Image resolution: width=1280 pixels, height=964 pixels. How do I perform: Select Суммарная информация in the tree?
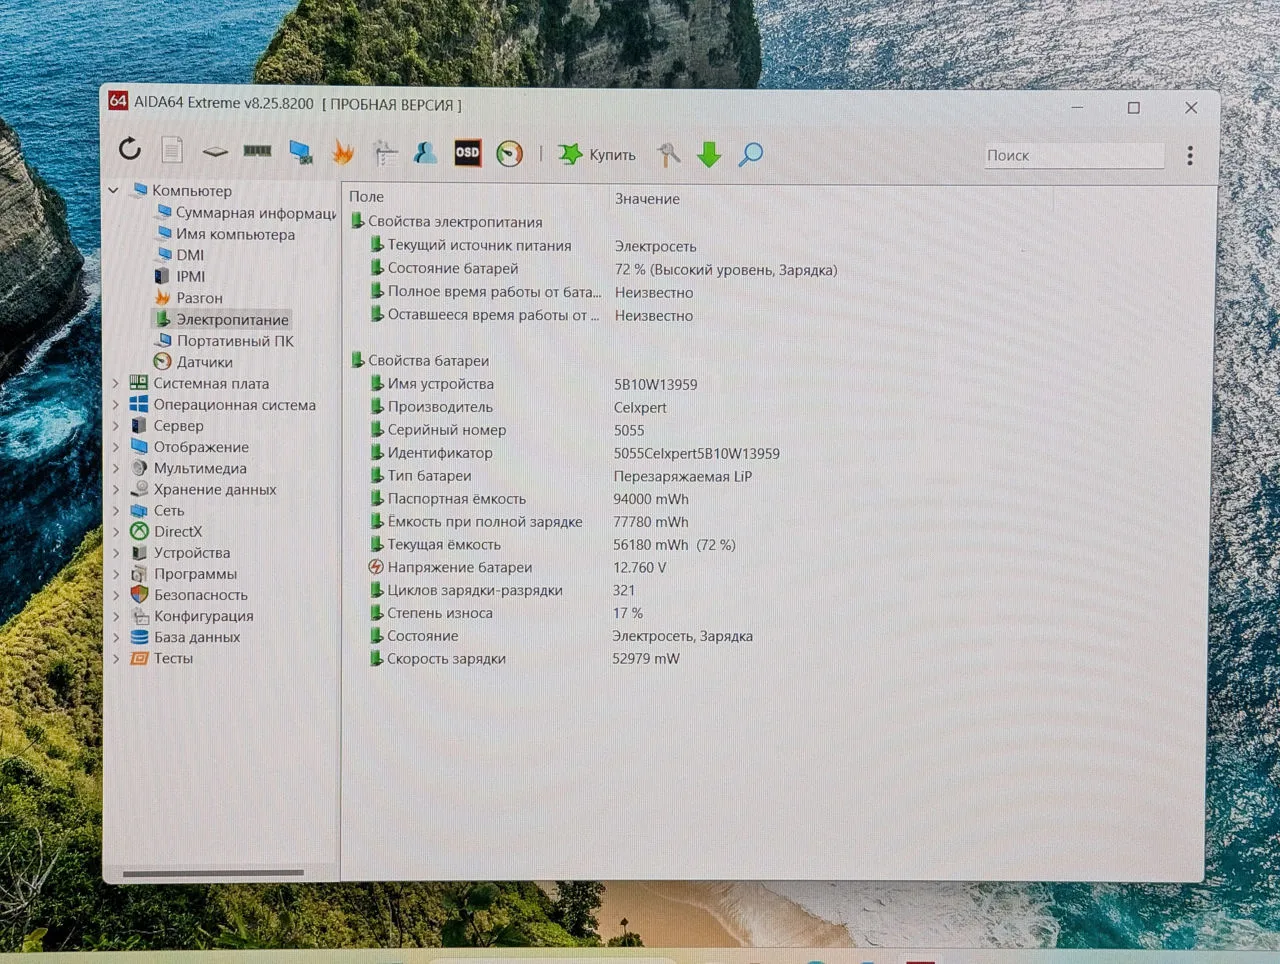point(246,213)
